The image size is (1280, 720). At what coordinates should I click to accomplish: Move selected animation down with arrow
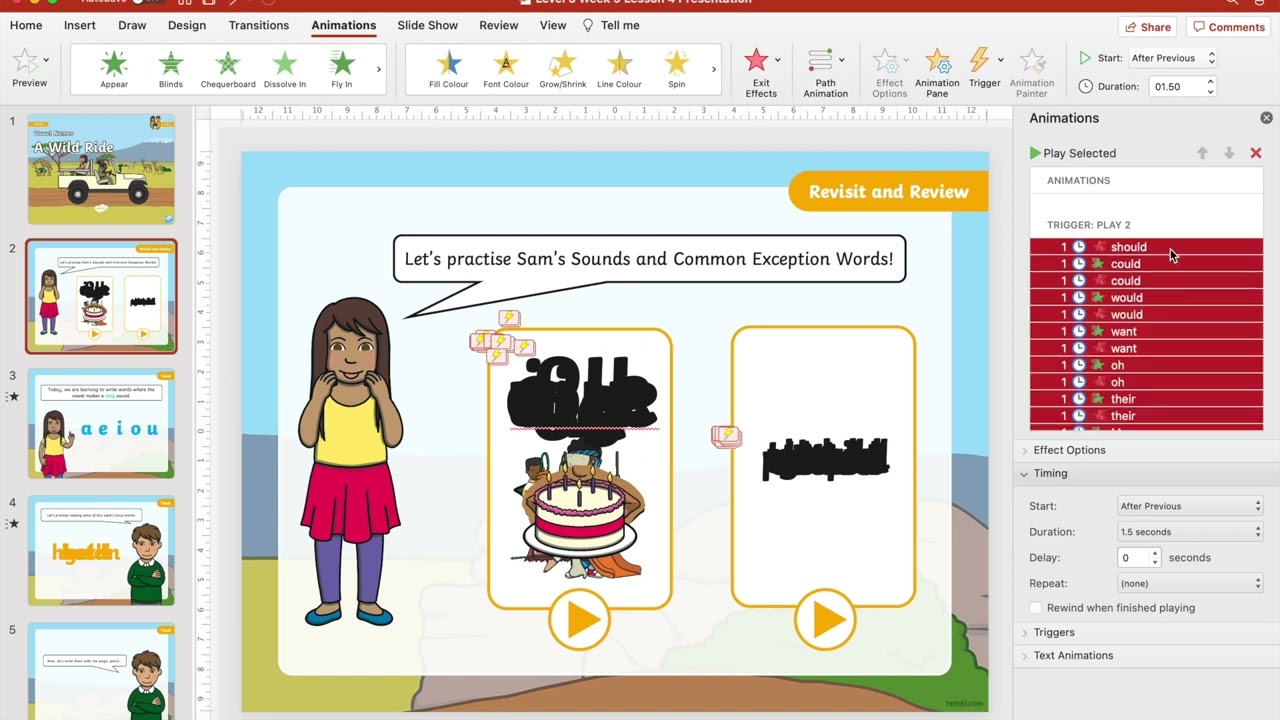click(1229, 153)
